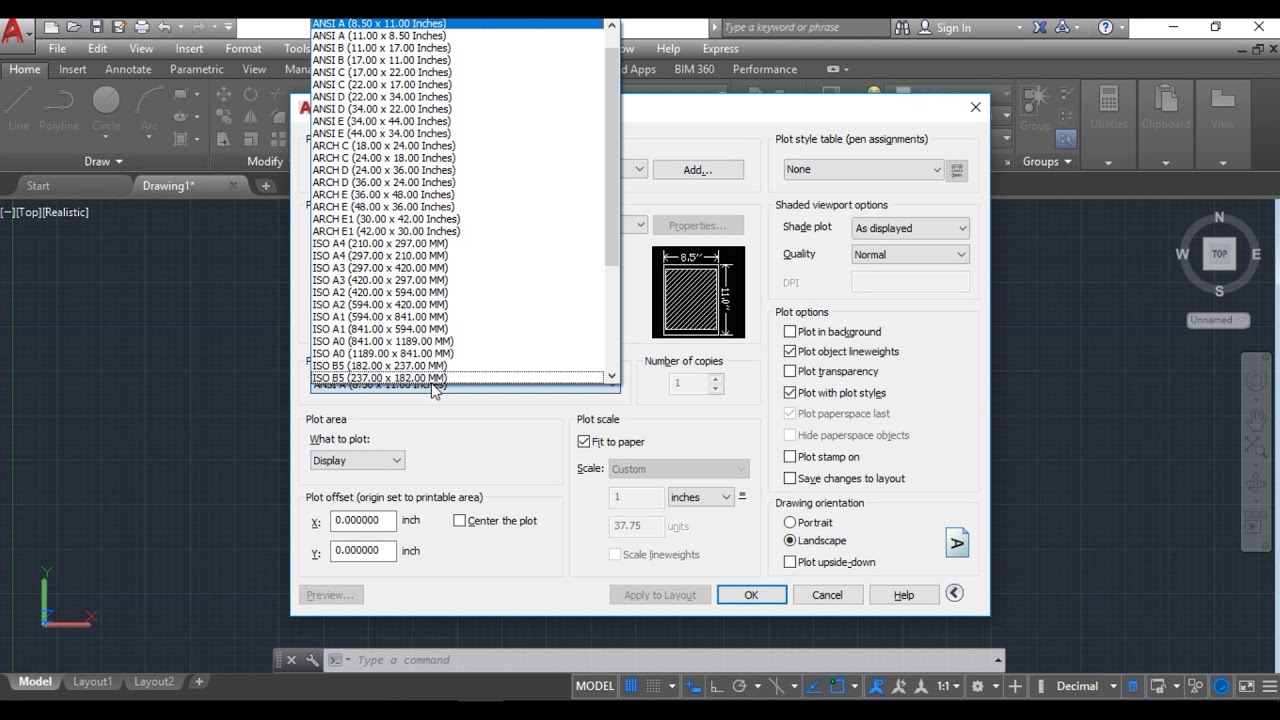This screenshot has height=720, width=1280.
Task: Click the Move tool icon in Modify panel
Action: 224,94
